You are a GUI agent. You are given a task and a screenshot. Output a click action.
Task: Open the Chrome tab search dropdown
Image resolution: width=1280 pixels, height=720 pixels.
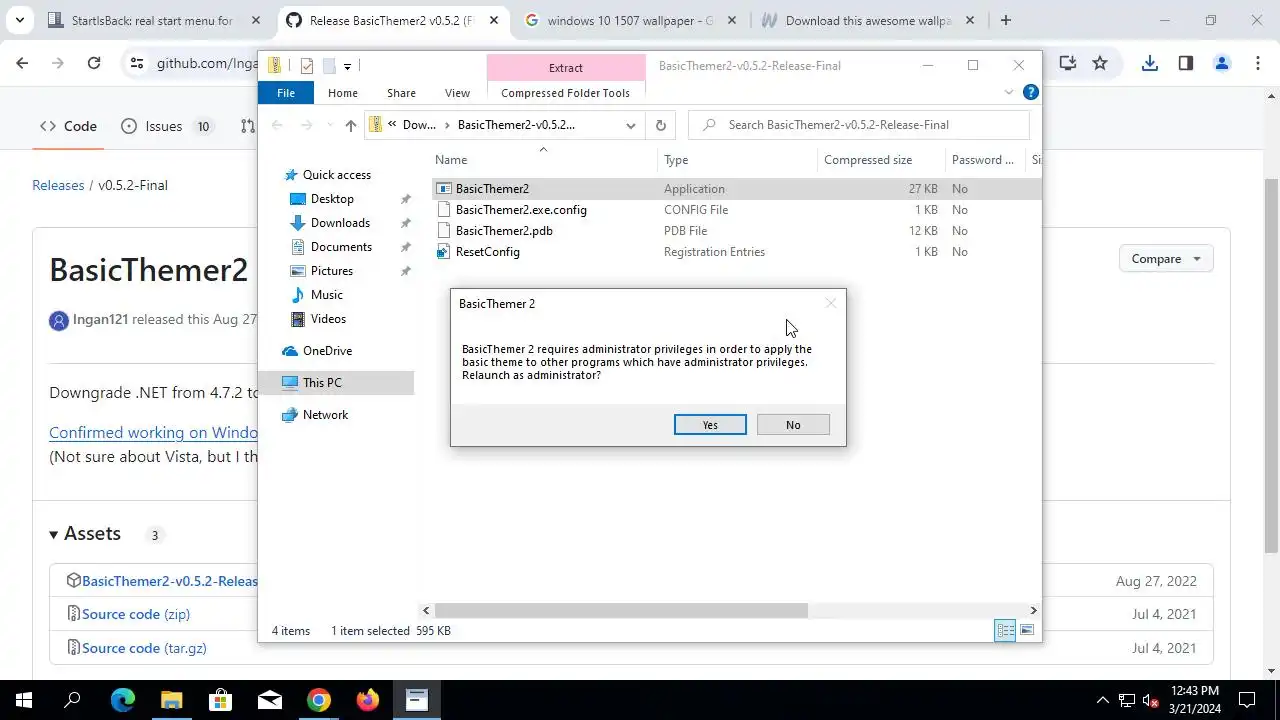19,20
